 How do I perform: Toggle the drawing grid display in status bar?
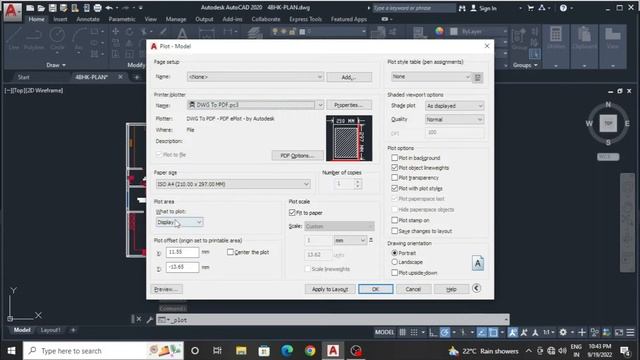(402, 332)
